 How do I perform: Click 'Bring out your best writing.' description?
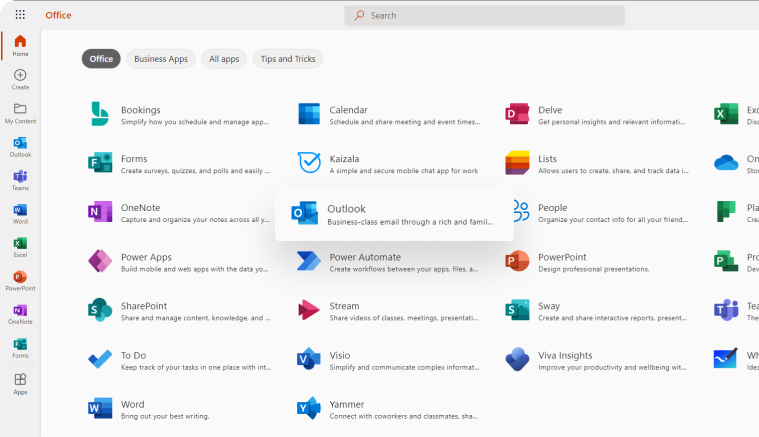coord(165,416)
